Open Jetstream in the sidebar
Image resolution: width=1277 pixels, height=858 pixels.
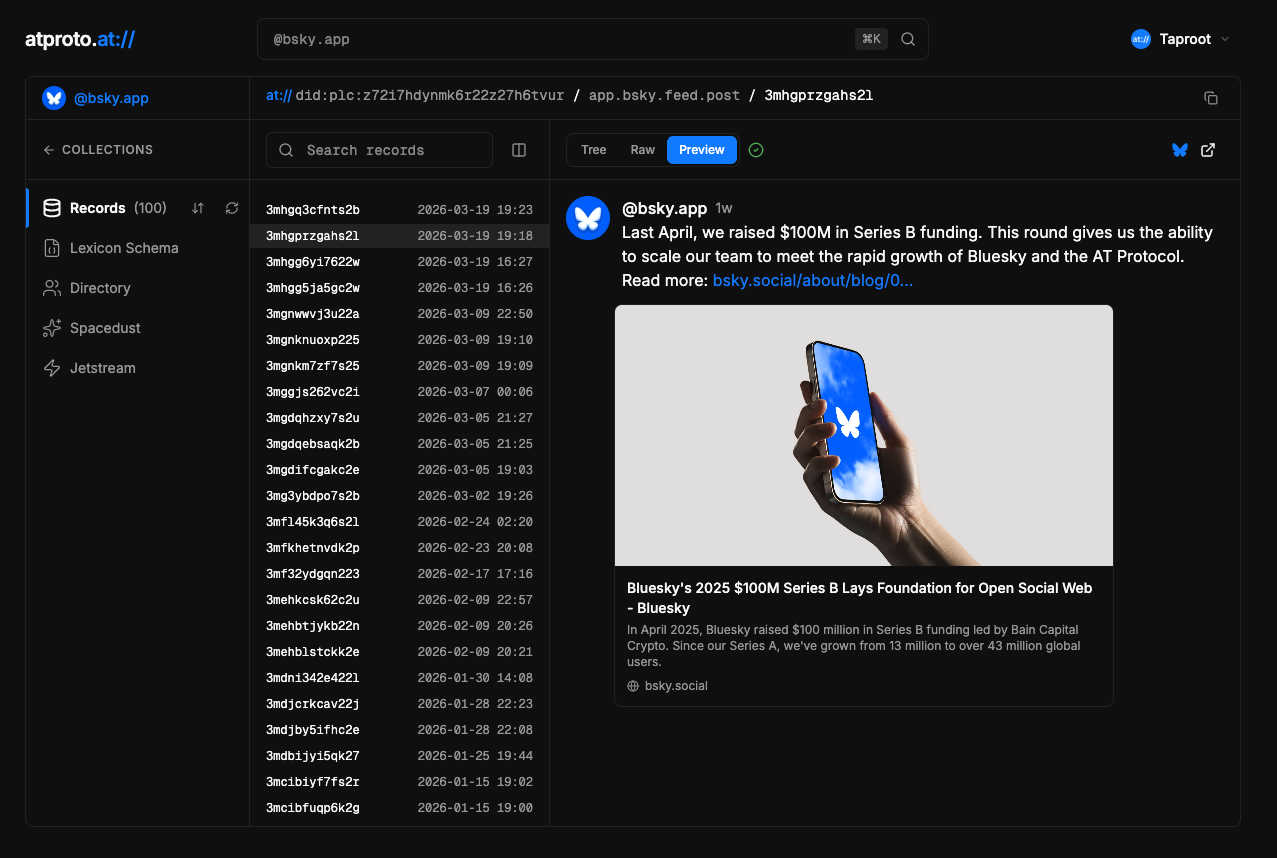[102, 368]
